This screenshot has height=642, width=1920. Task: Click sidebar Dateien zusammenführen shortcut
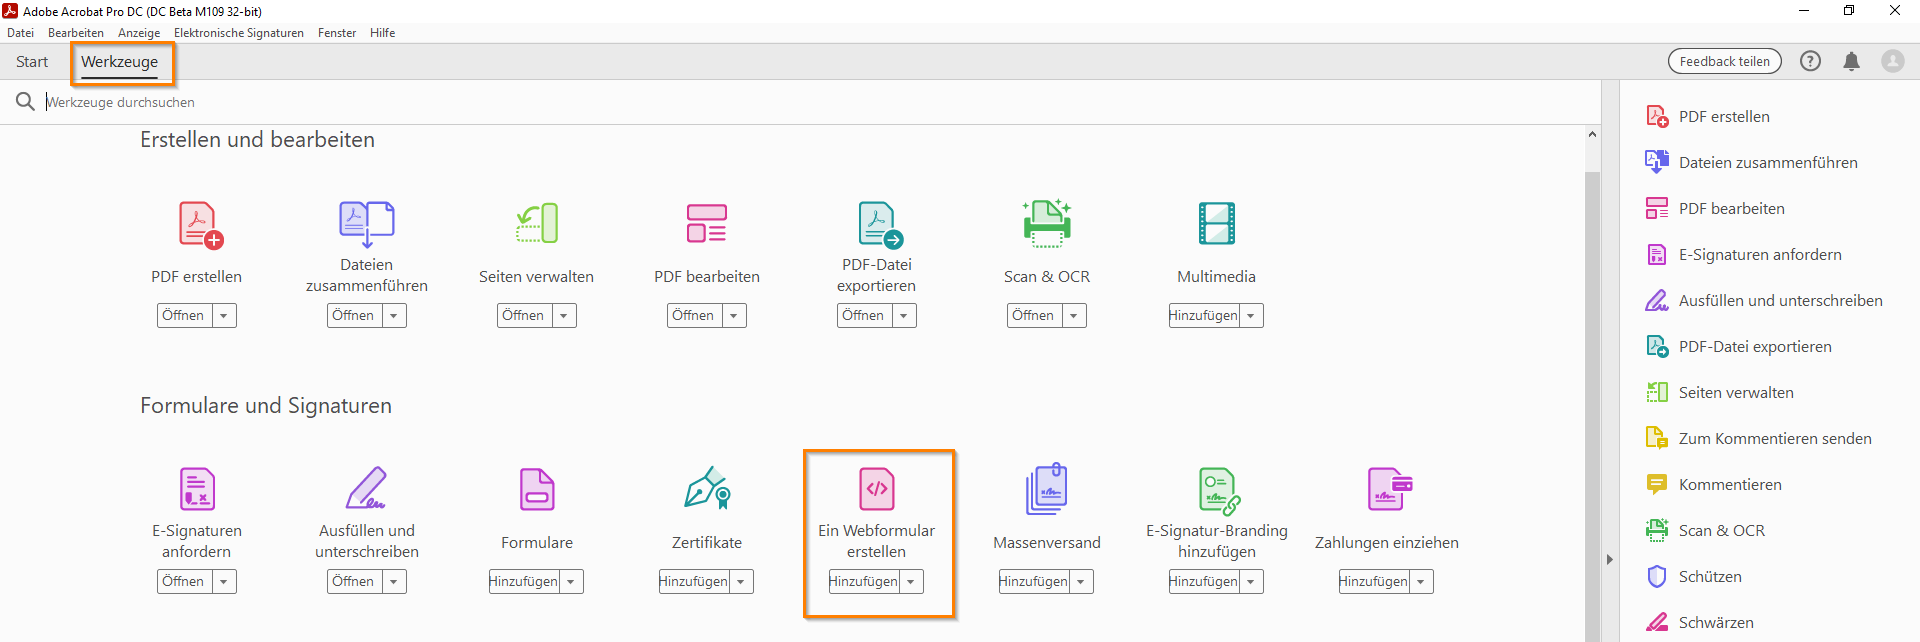tap(1752, 162)
